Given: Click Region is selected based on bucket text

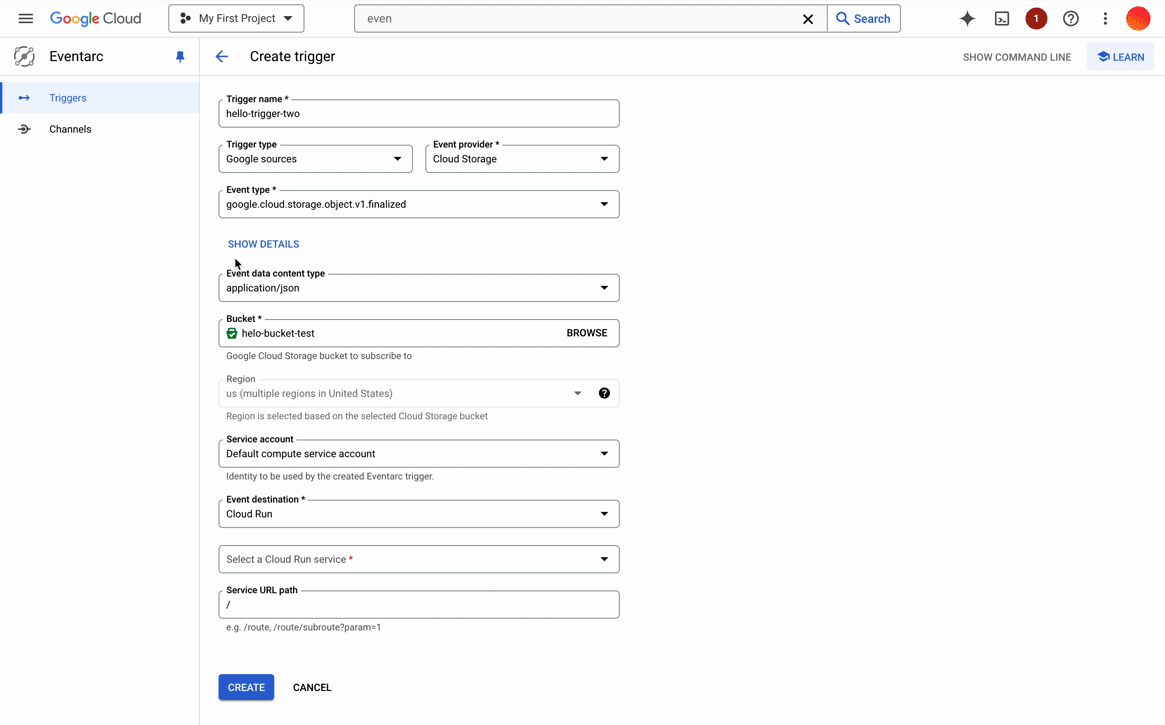Looking at the screenshot, I should point(357,416).
